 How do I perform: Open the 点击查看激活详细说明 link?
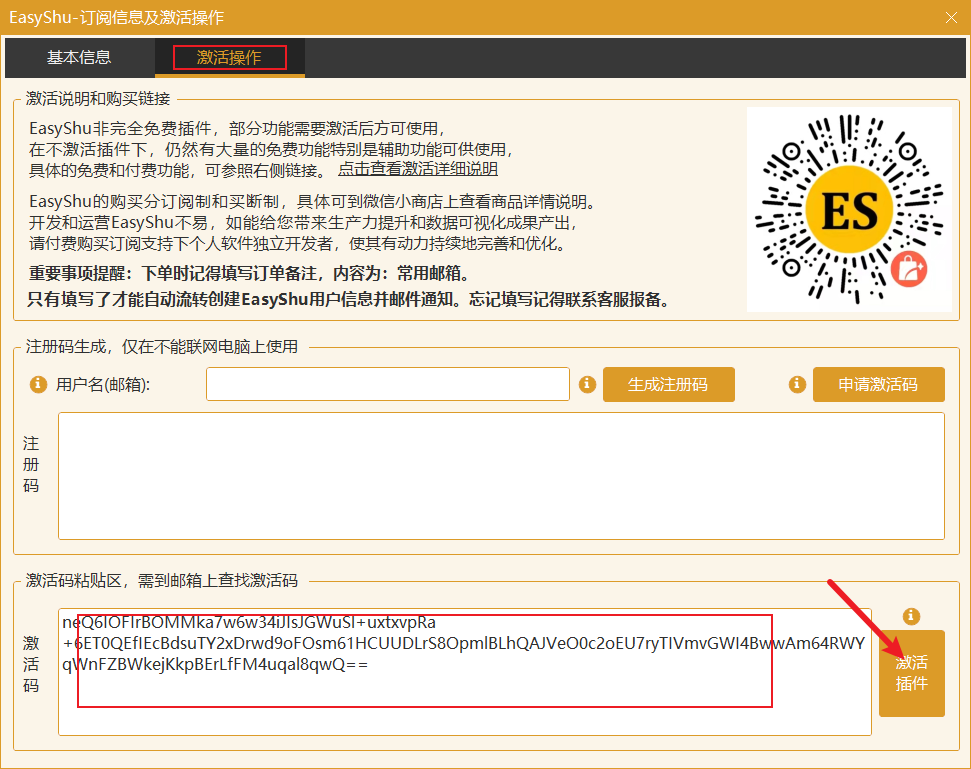click(417, 169)
